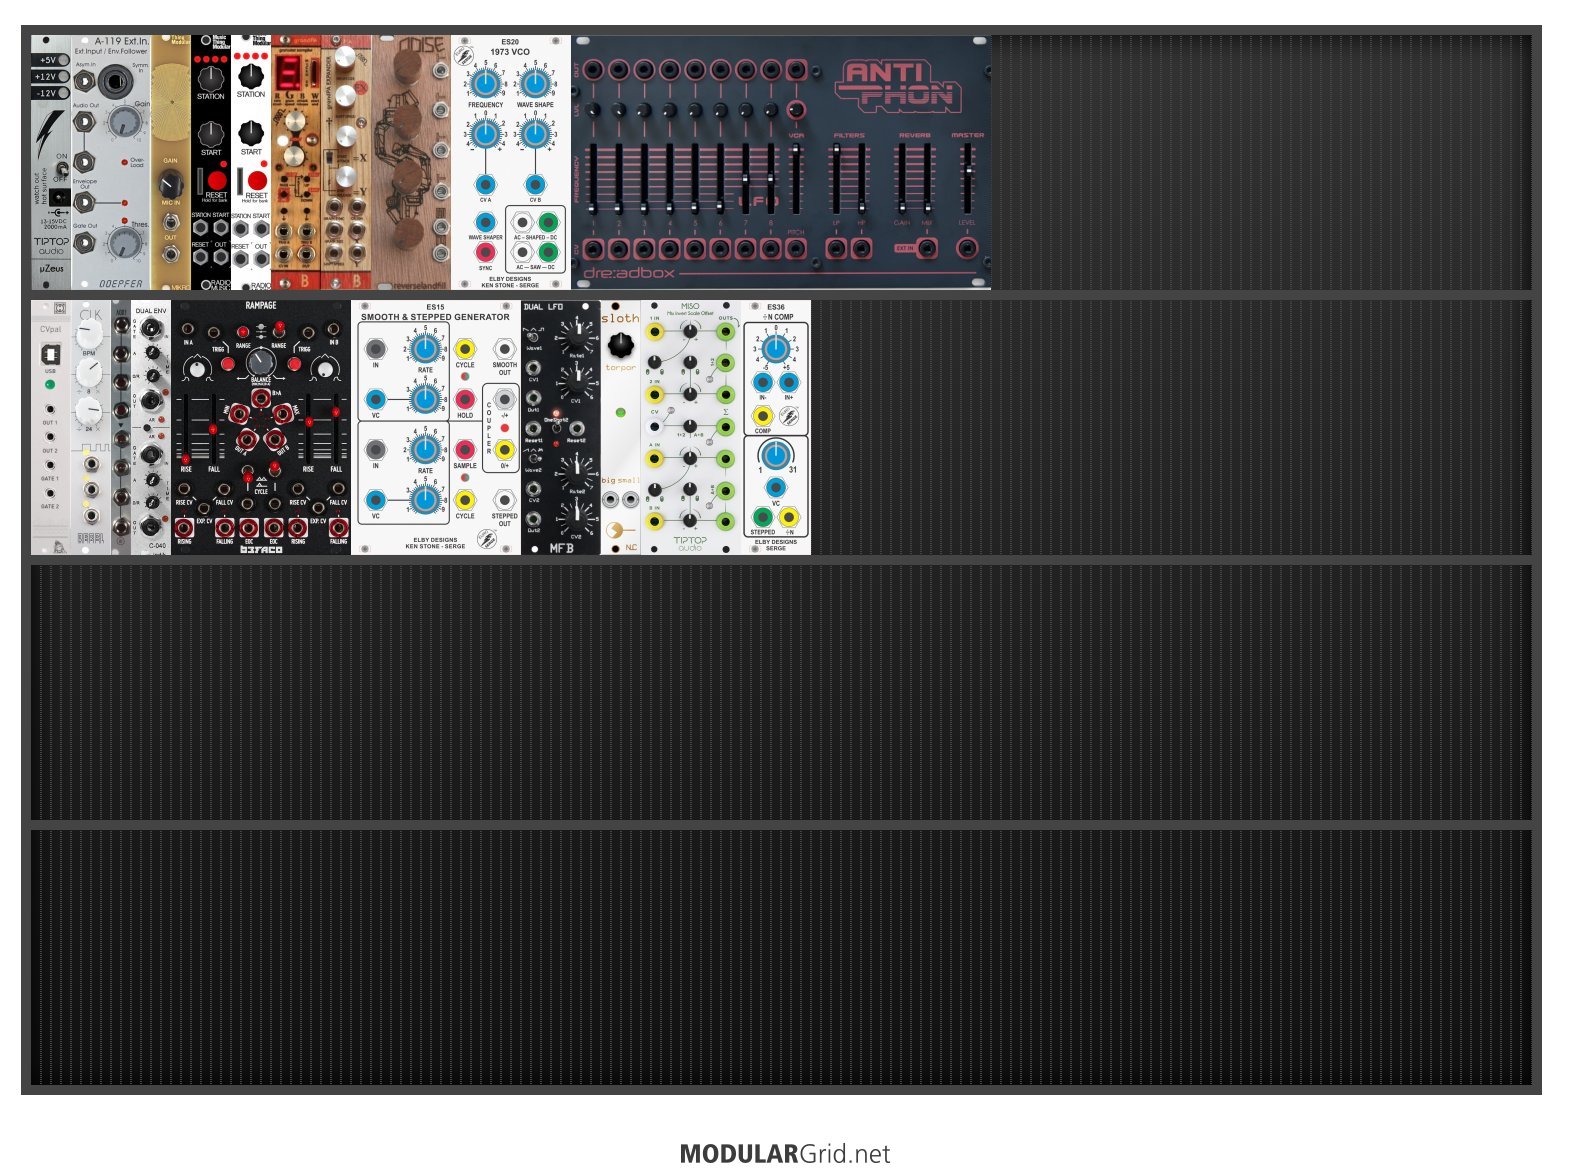The height and width of the screenshot is (1175, 1572).
Task: Click the MISO 1 IN jack
Action: coord(654,331)
